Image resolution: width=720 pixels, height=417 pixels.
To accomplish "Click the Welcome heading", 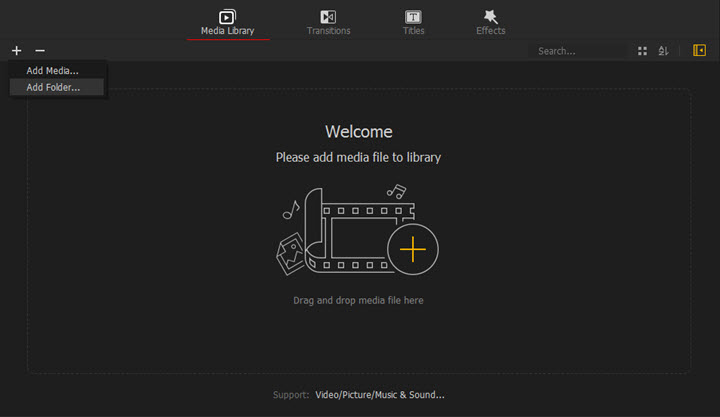I will pos(359,132).
